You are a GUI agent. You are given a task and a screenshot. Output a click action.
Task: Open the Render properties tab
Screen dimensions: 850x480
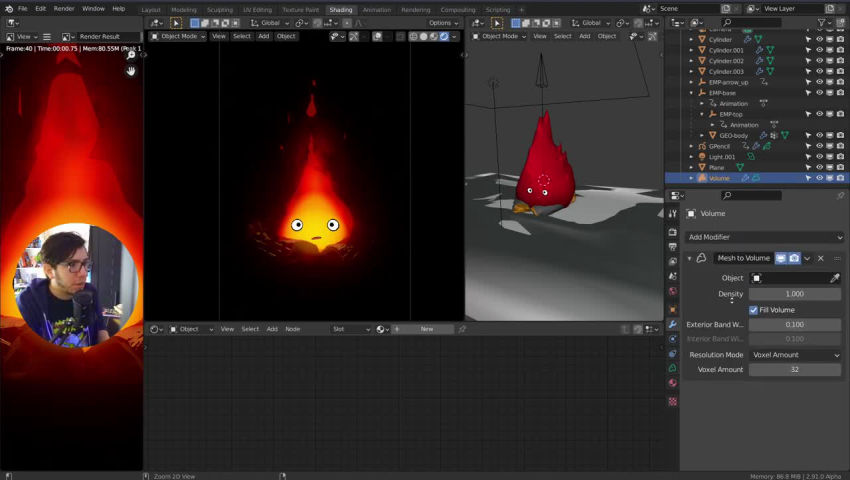(x=673, y=232)
